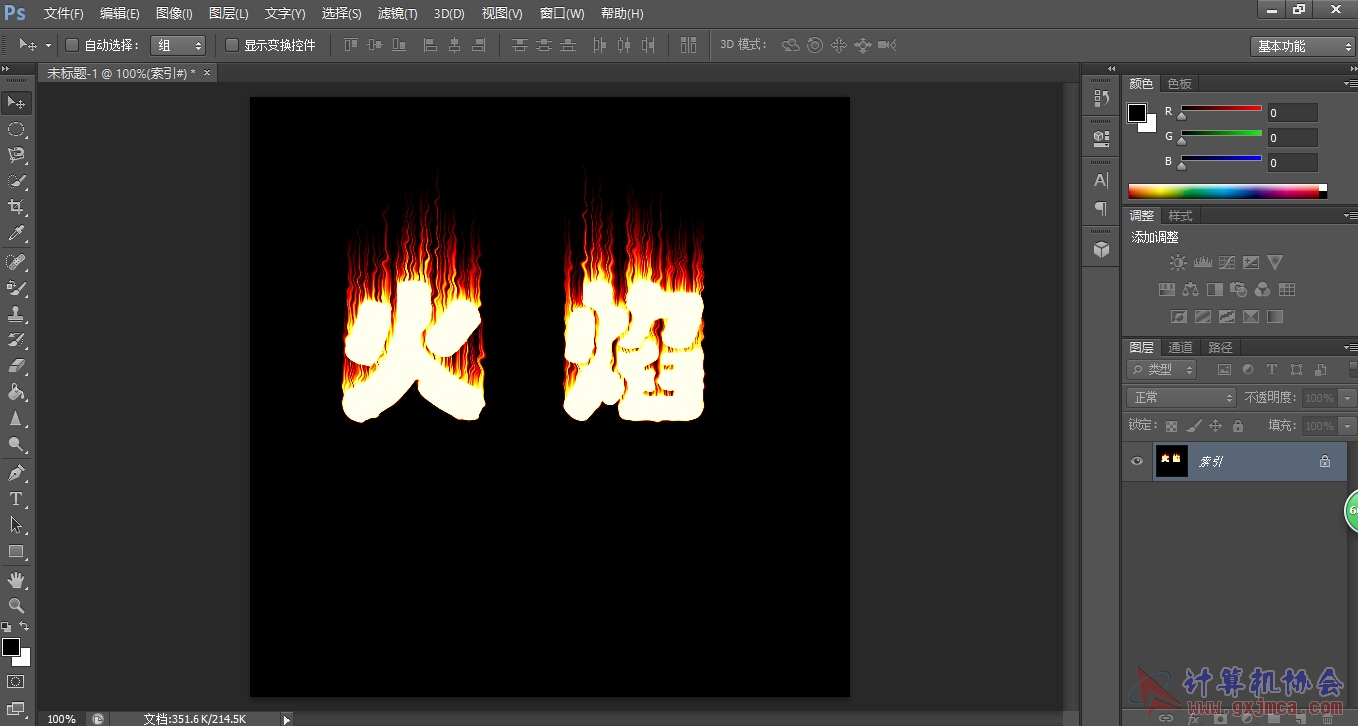
Task: Select the Paint Bucket tool
Action: tap(16, 392)
